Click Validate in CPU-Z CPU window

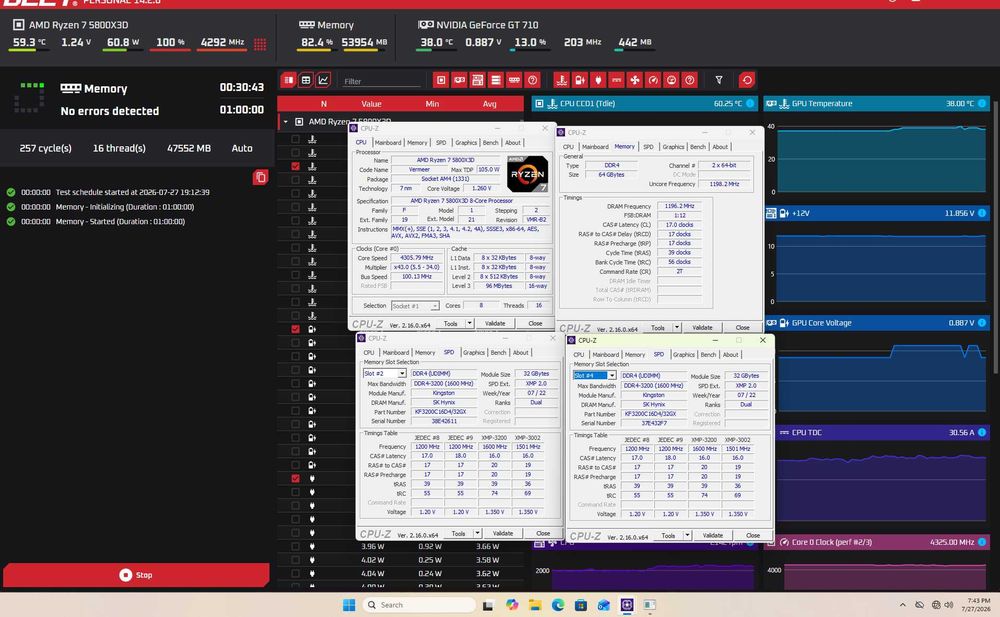click(x=495, y=323)
